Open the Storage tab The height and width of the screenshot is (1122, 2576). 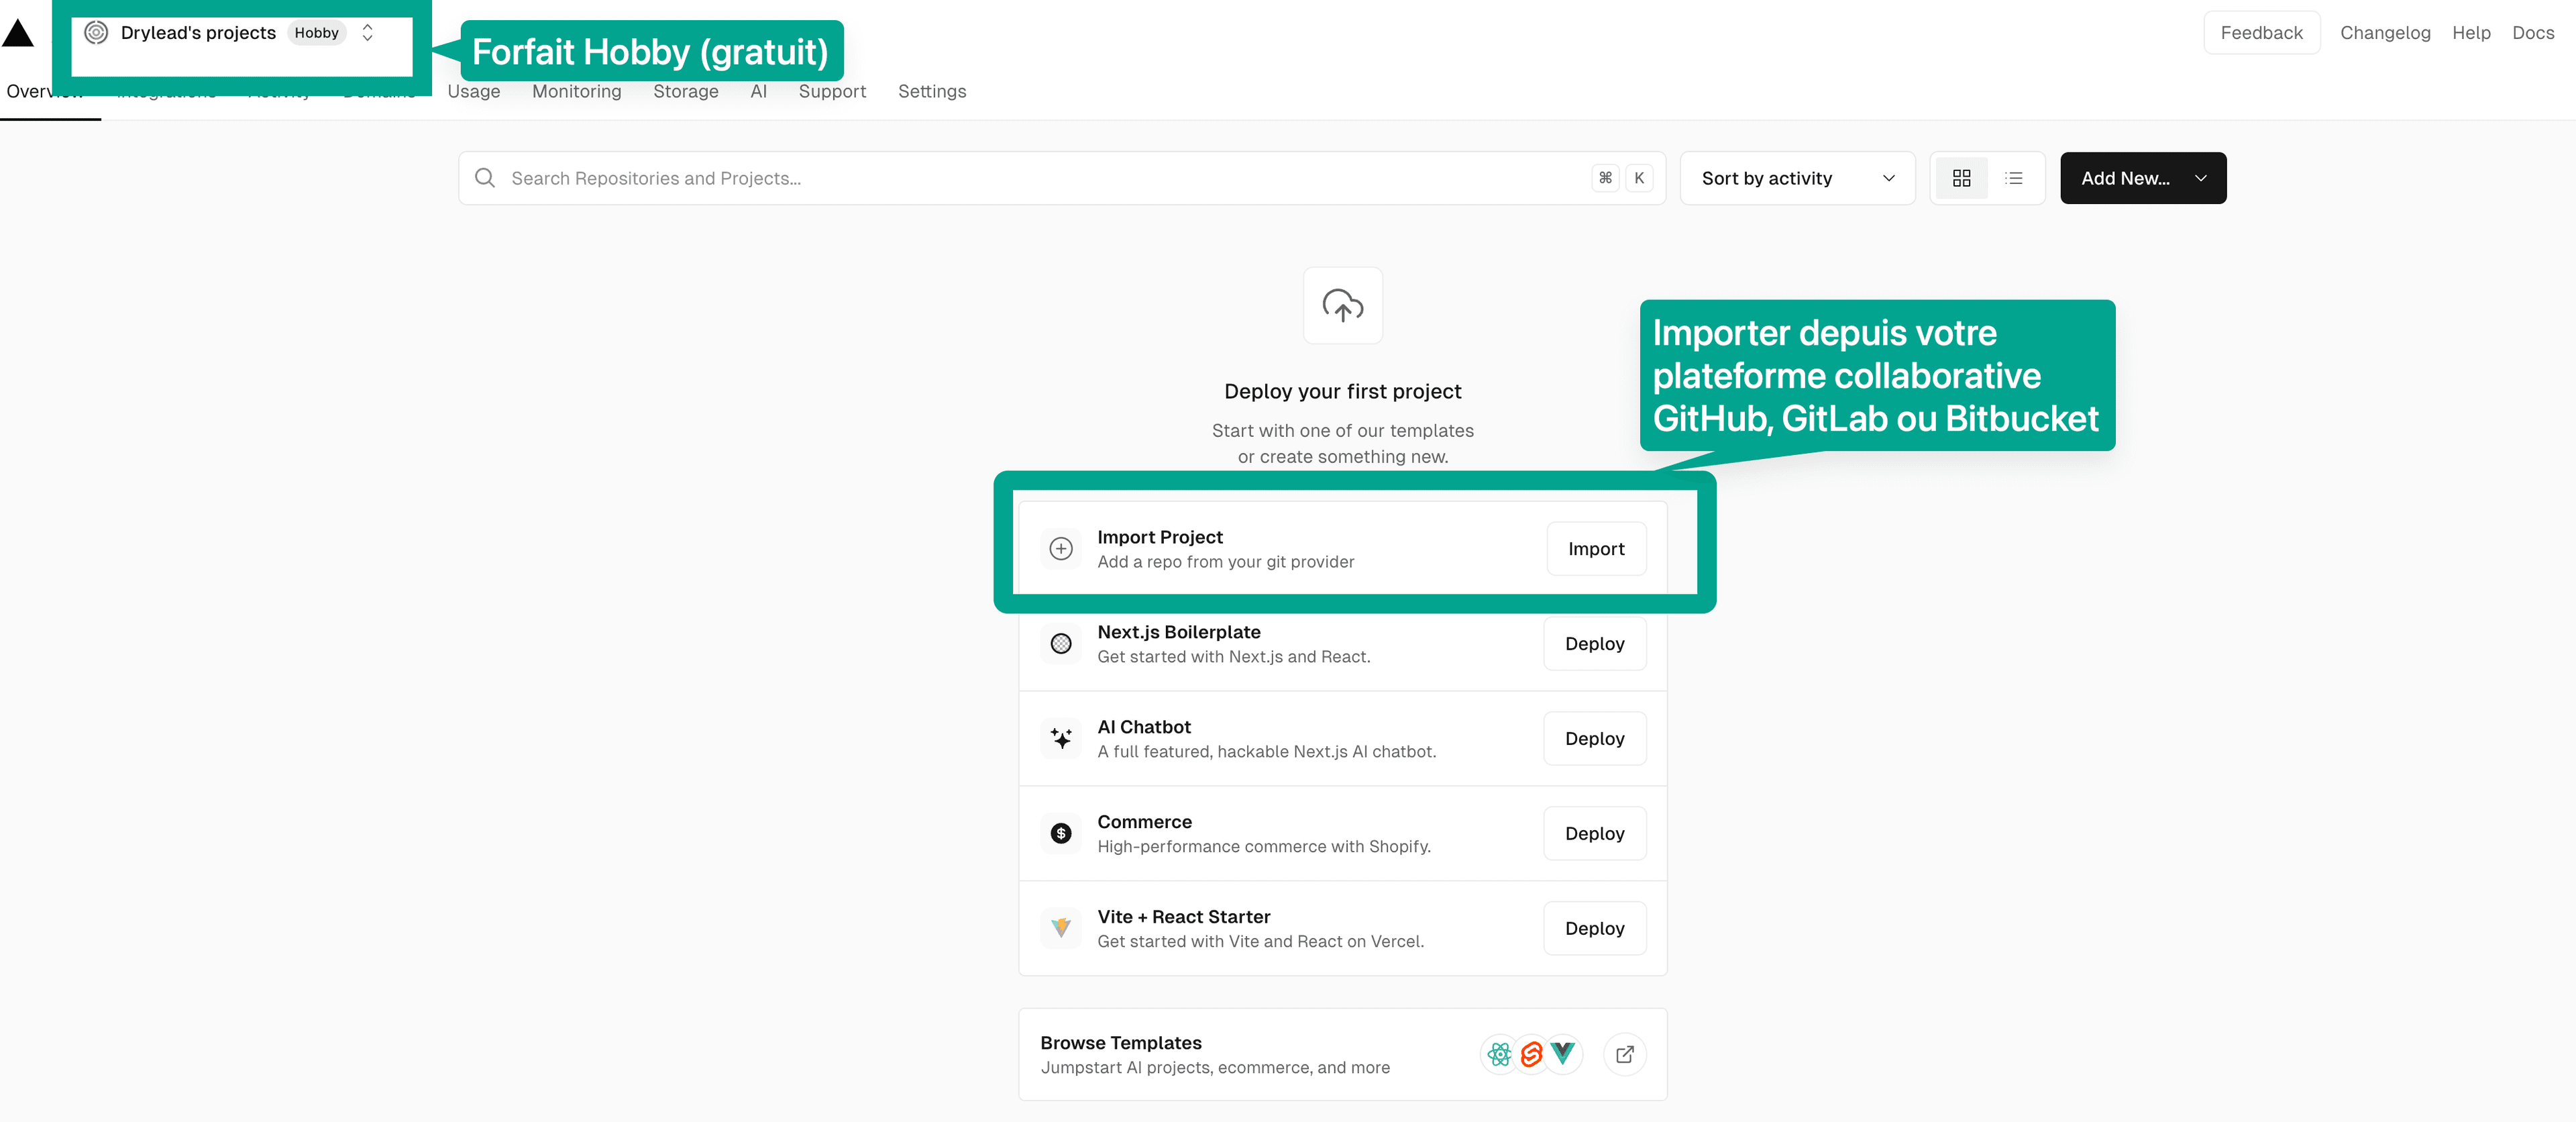pos(686,91)
